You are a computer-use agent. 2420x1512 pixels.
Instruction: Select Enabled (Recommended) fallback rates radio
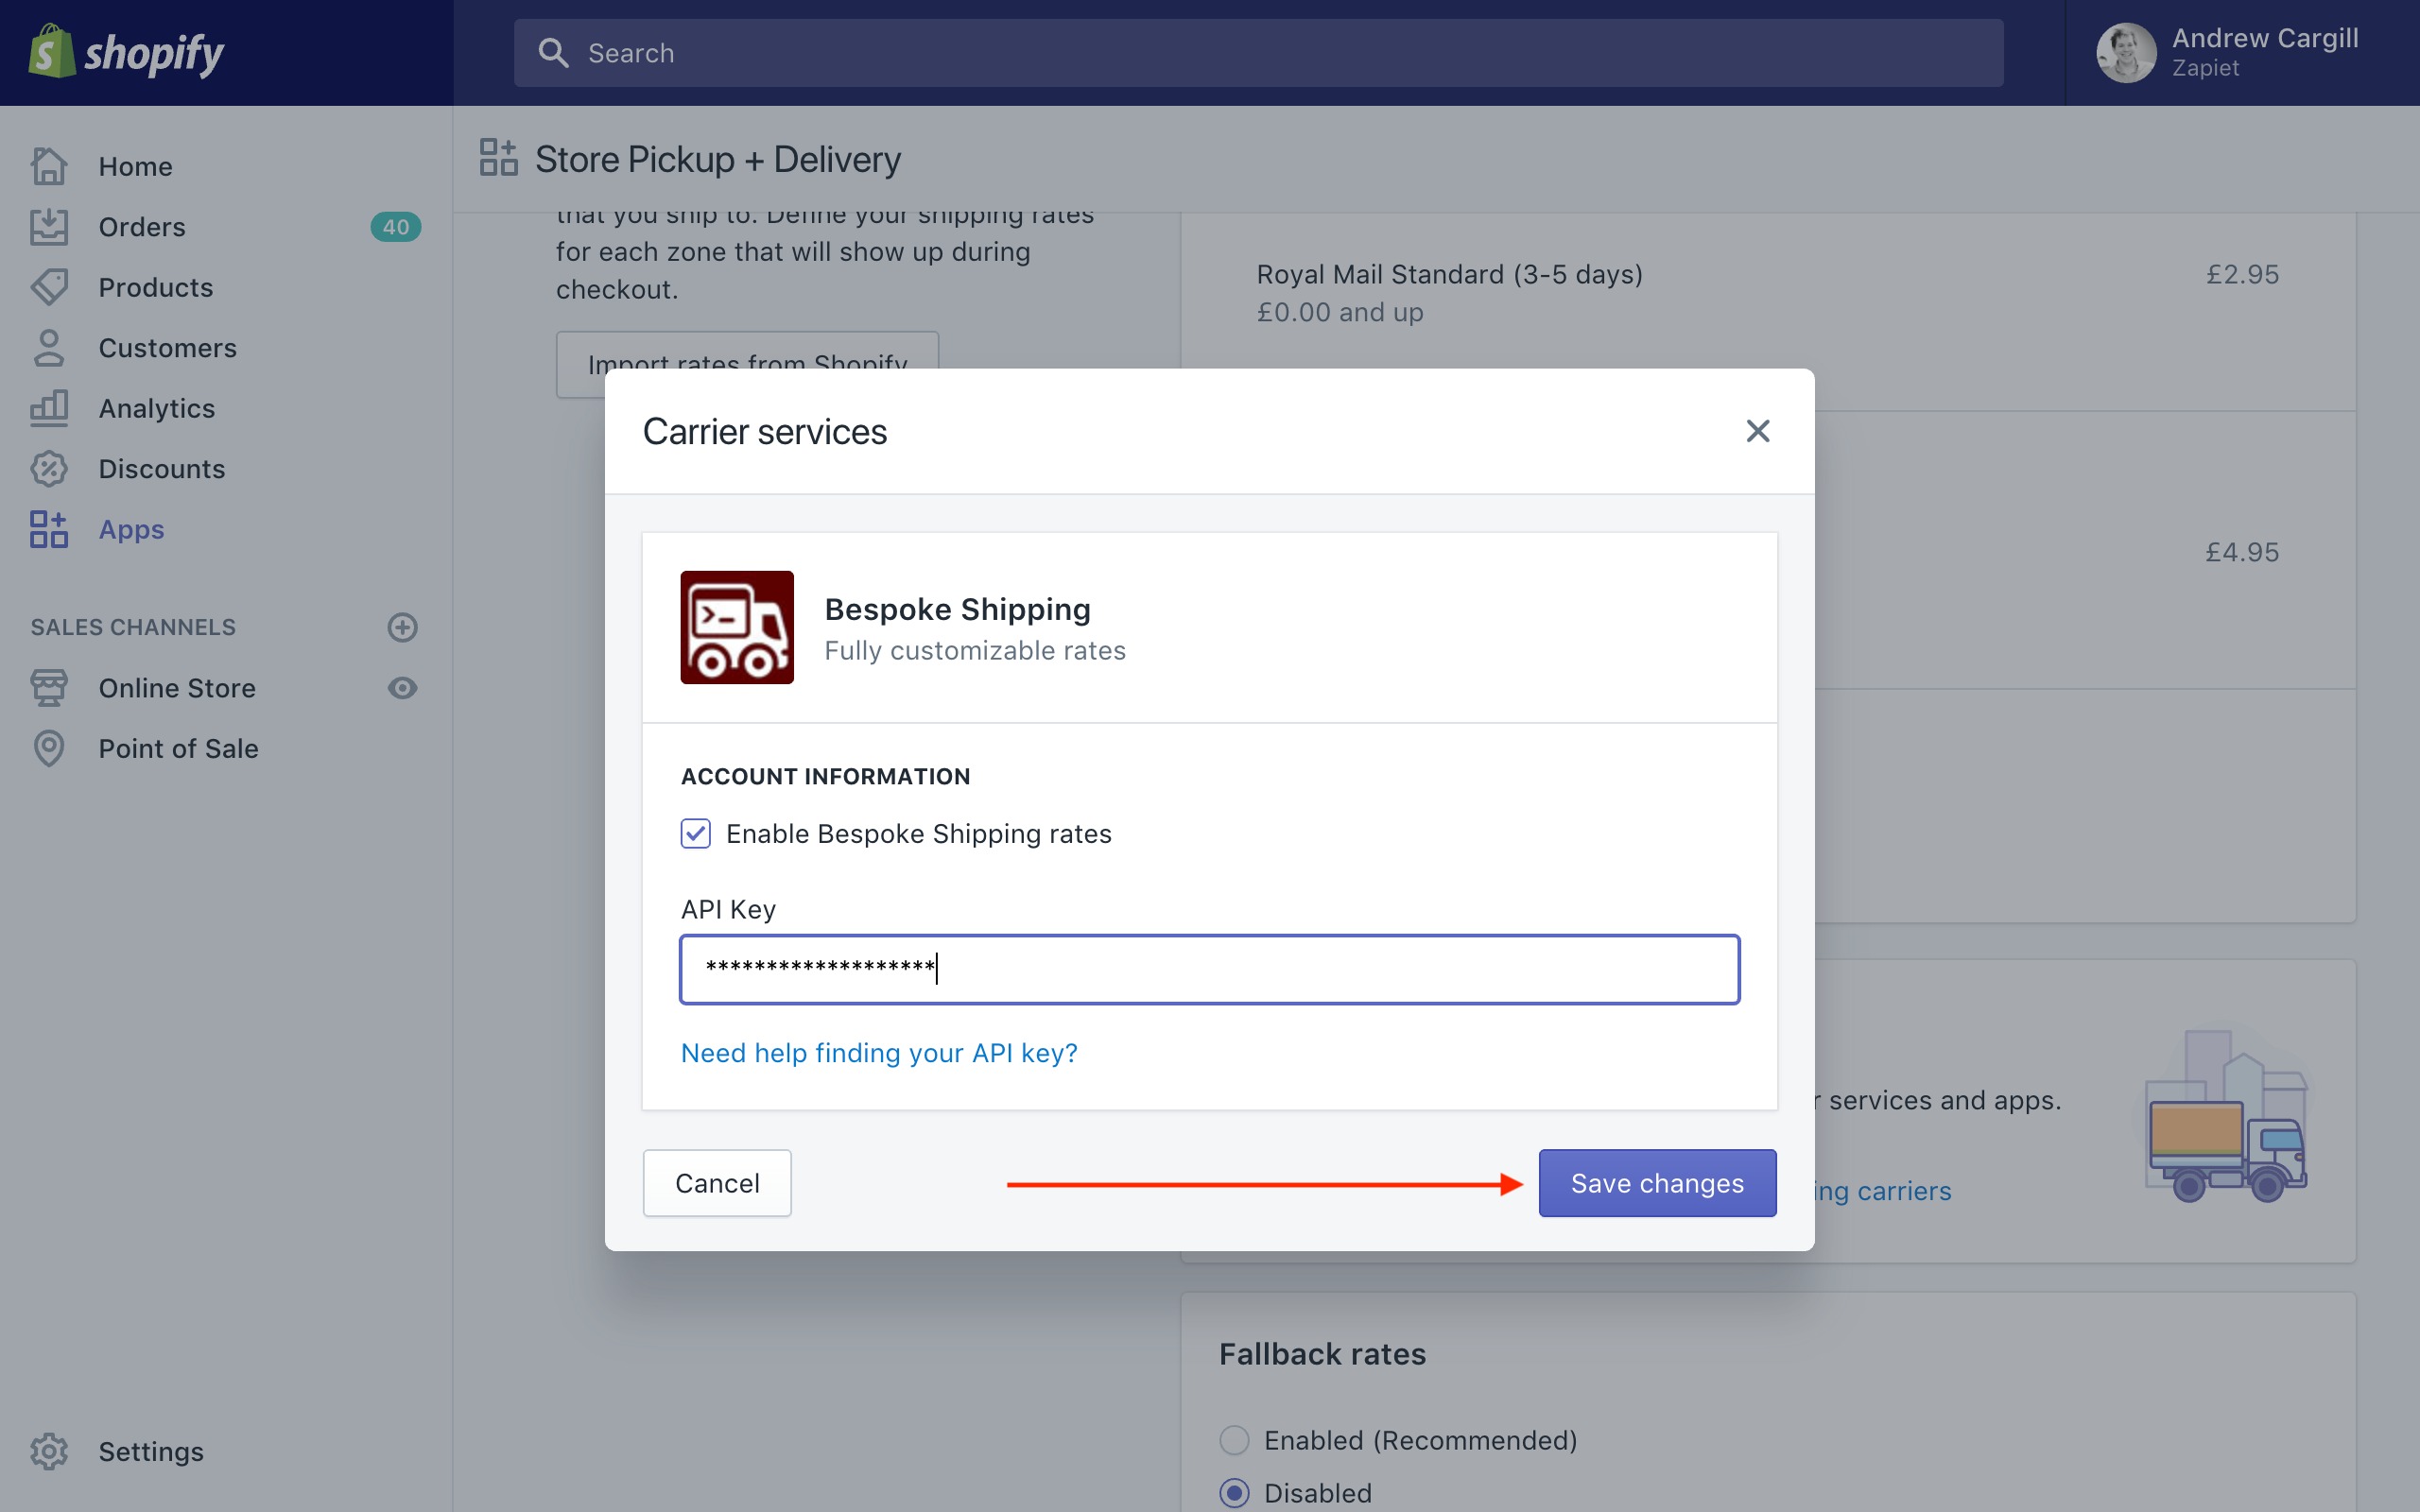click(1234, 1440)
